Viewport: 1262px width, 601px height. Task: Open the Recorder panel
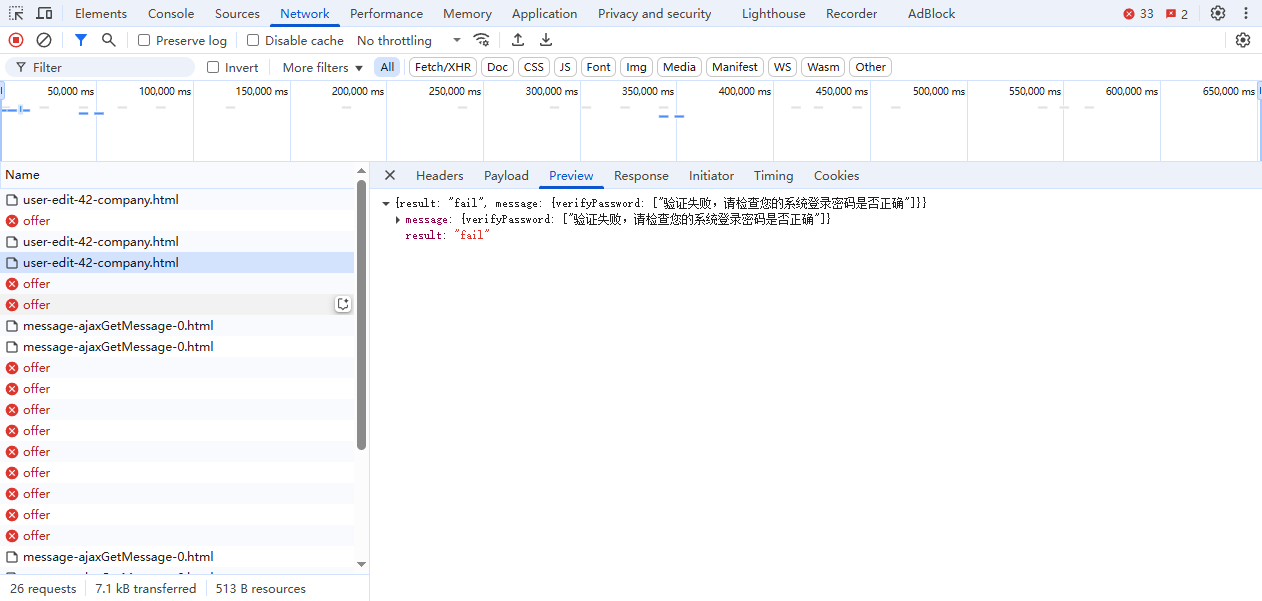(x=851, y=13)
